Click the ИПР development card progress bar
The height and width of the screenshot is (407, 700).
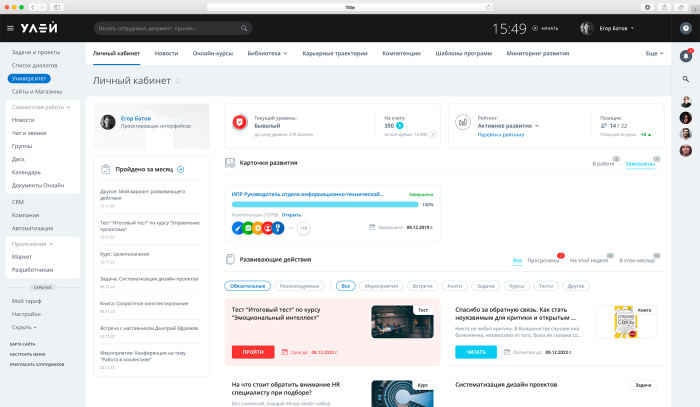click(x=324, y=204)
